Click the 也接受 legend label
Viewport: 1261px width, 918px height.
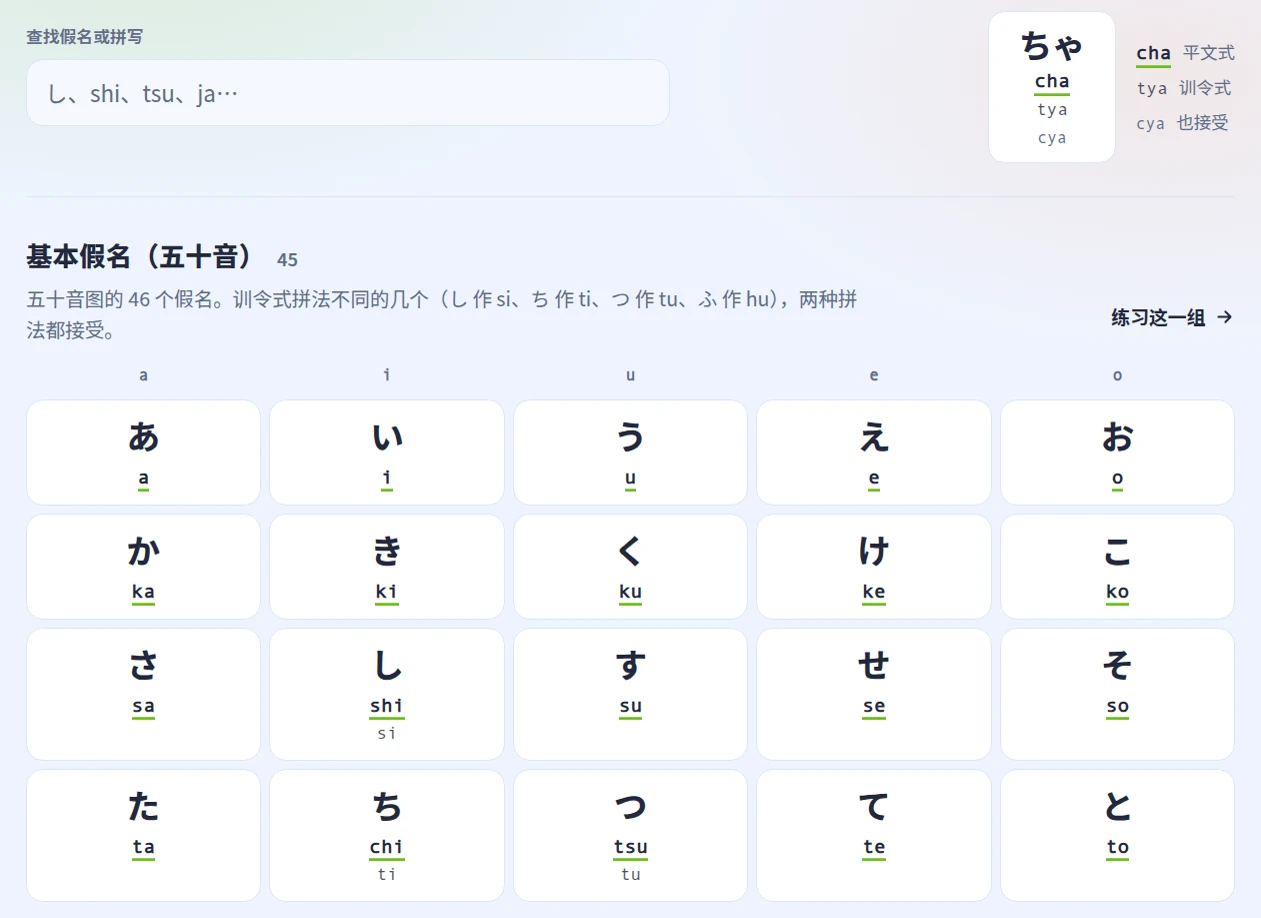pos(1203,123)
